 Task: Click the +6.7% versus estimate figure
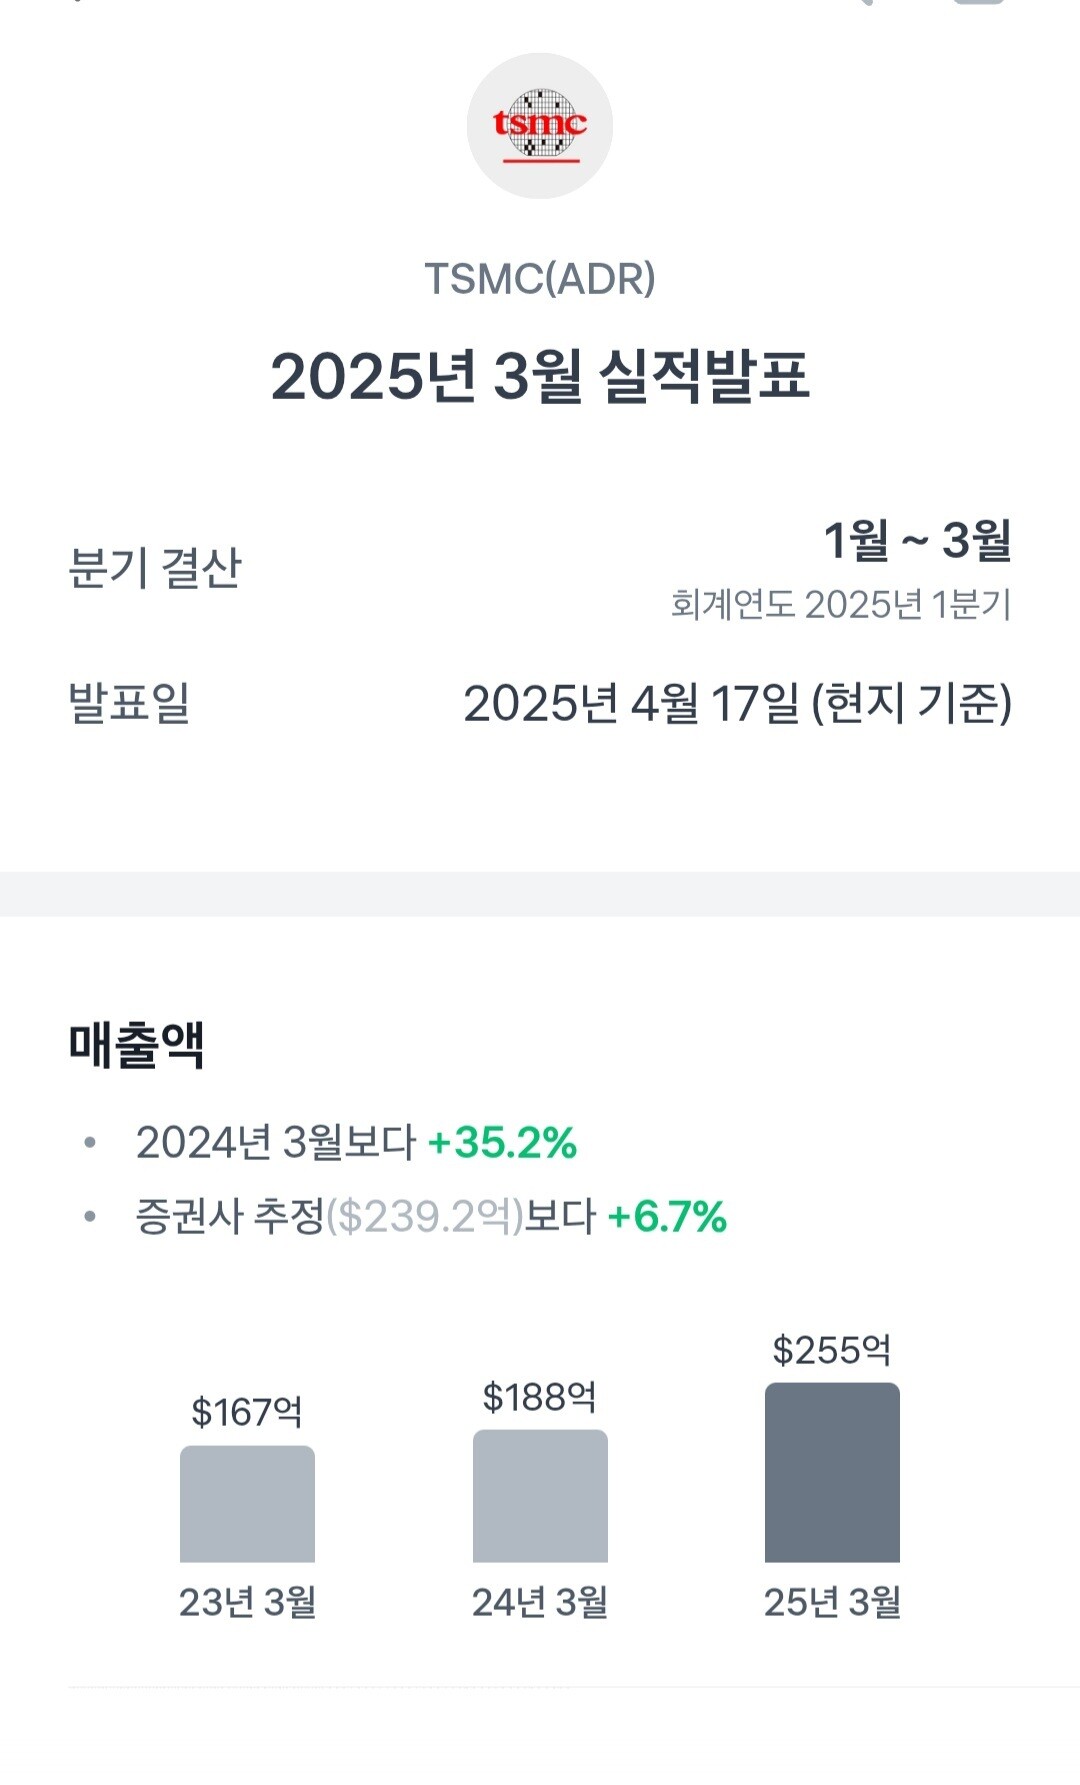point(667,1217)
